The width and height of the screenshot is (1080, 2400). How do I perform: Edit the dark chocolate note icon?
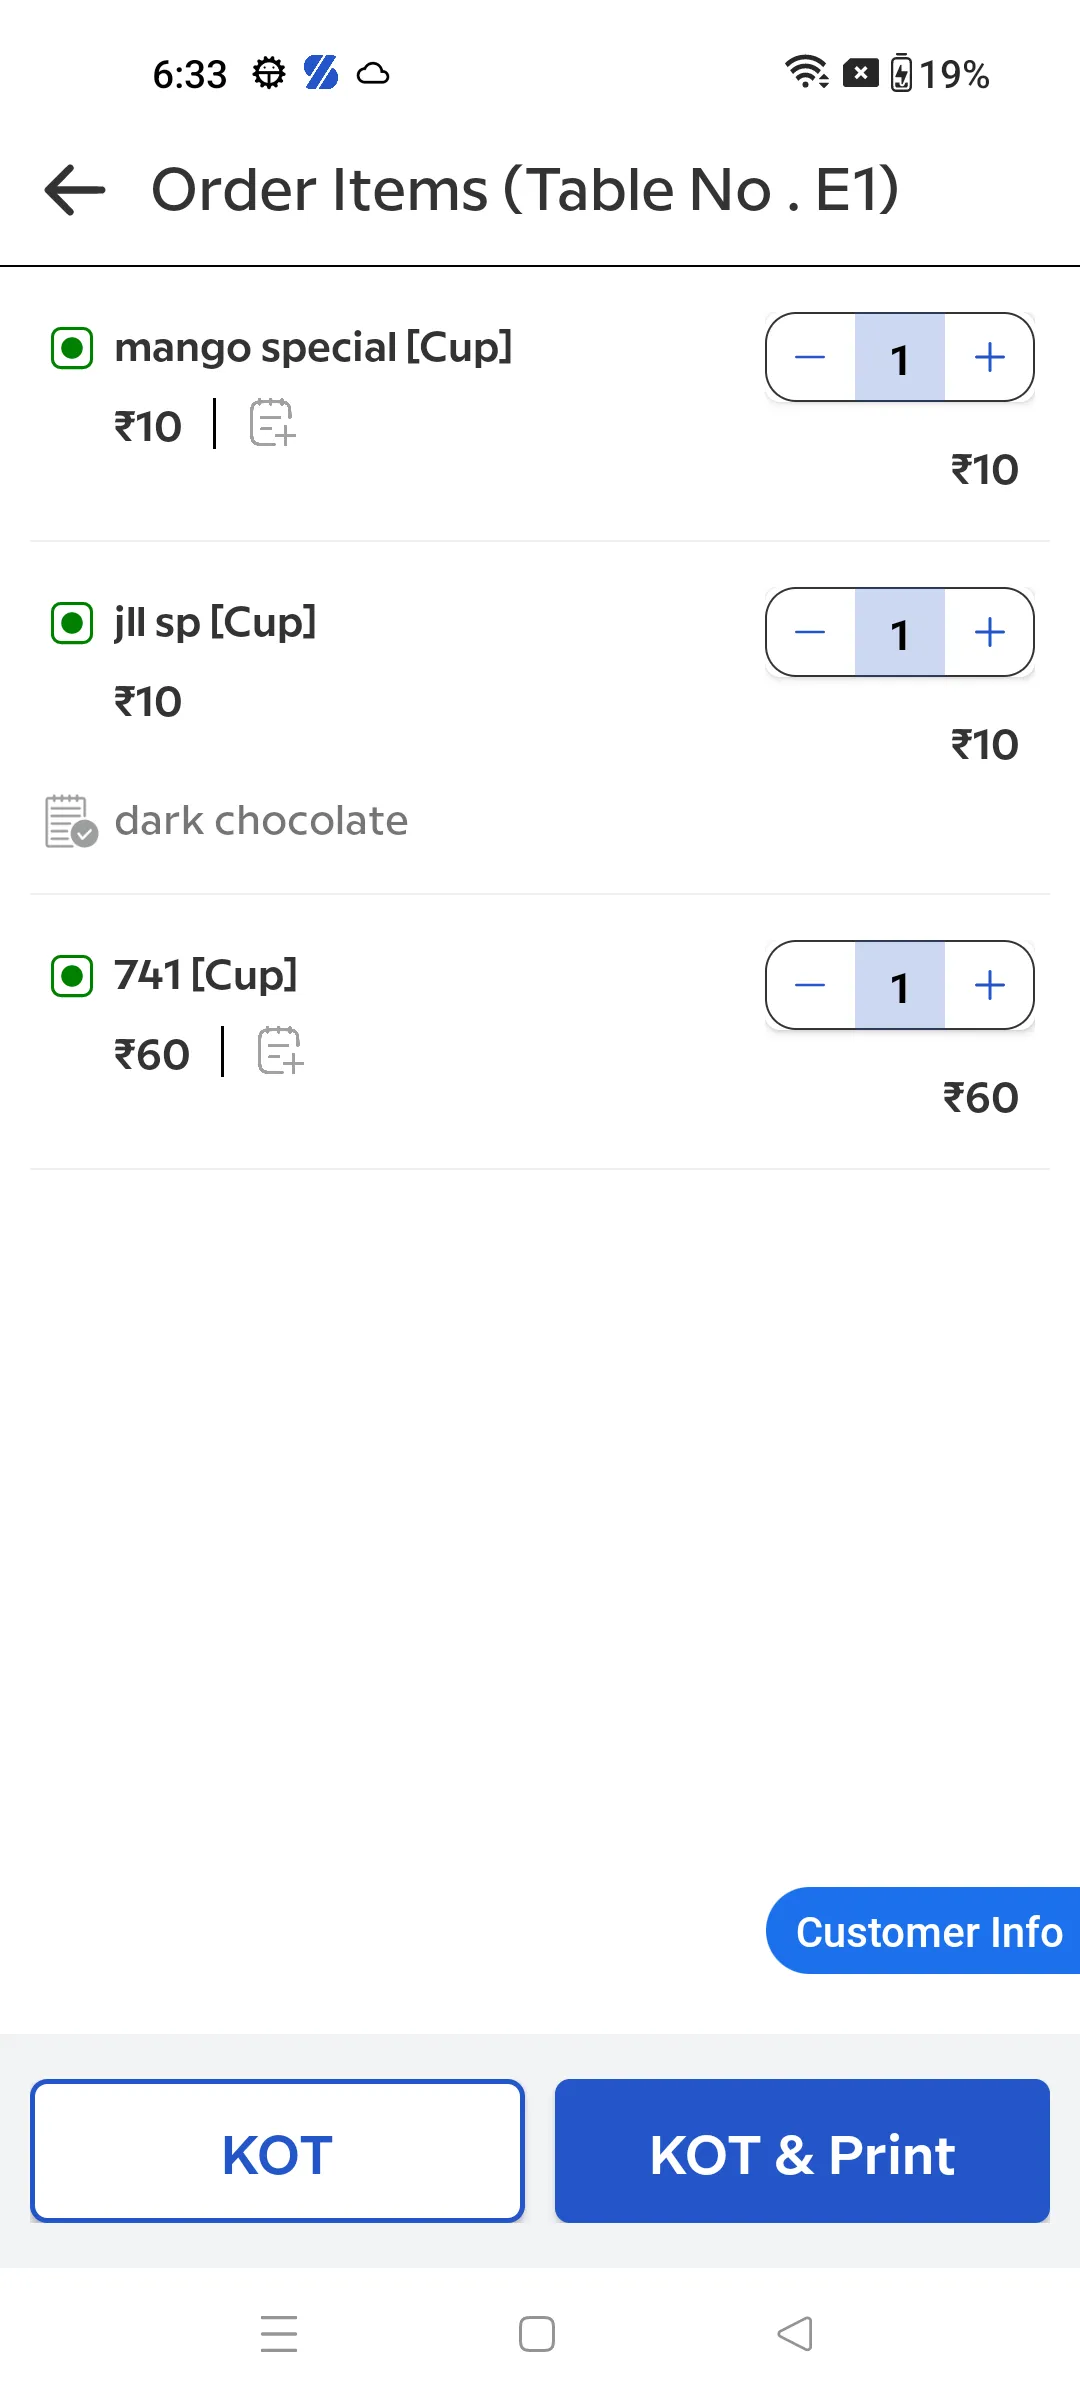(71, 821)
